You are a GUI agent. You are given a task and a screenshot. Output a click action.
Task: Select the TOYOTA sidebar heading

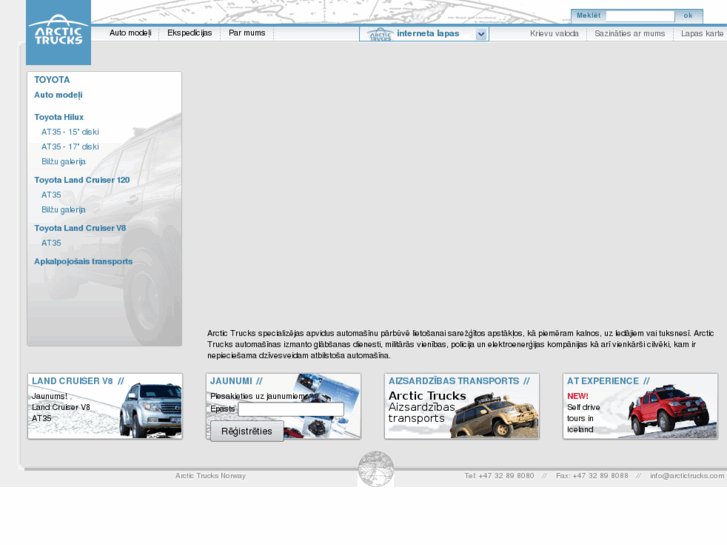[52, 80]
